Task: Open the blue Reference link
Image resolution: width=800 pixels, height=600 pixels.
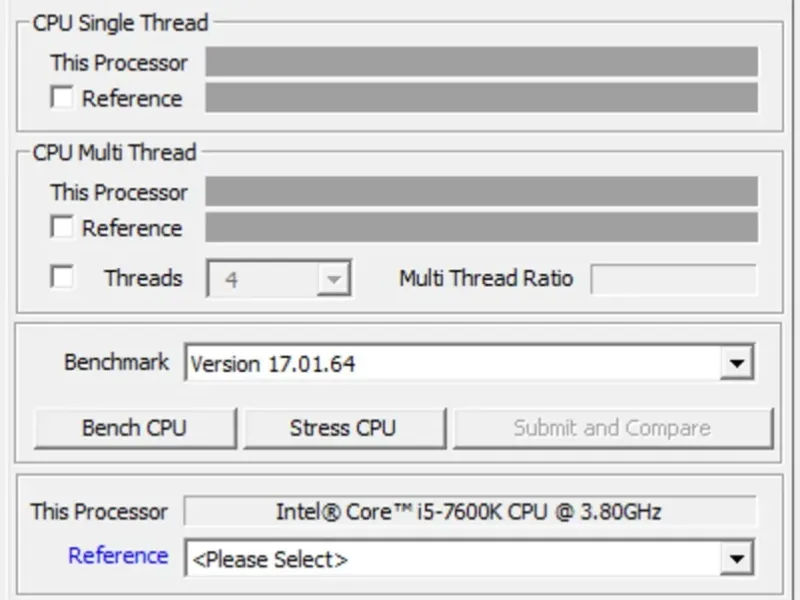Action: [118, 556]
